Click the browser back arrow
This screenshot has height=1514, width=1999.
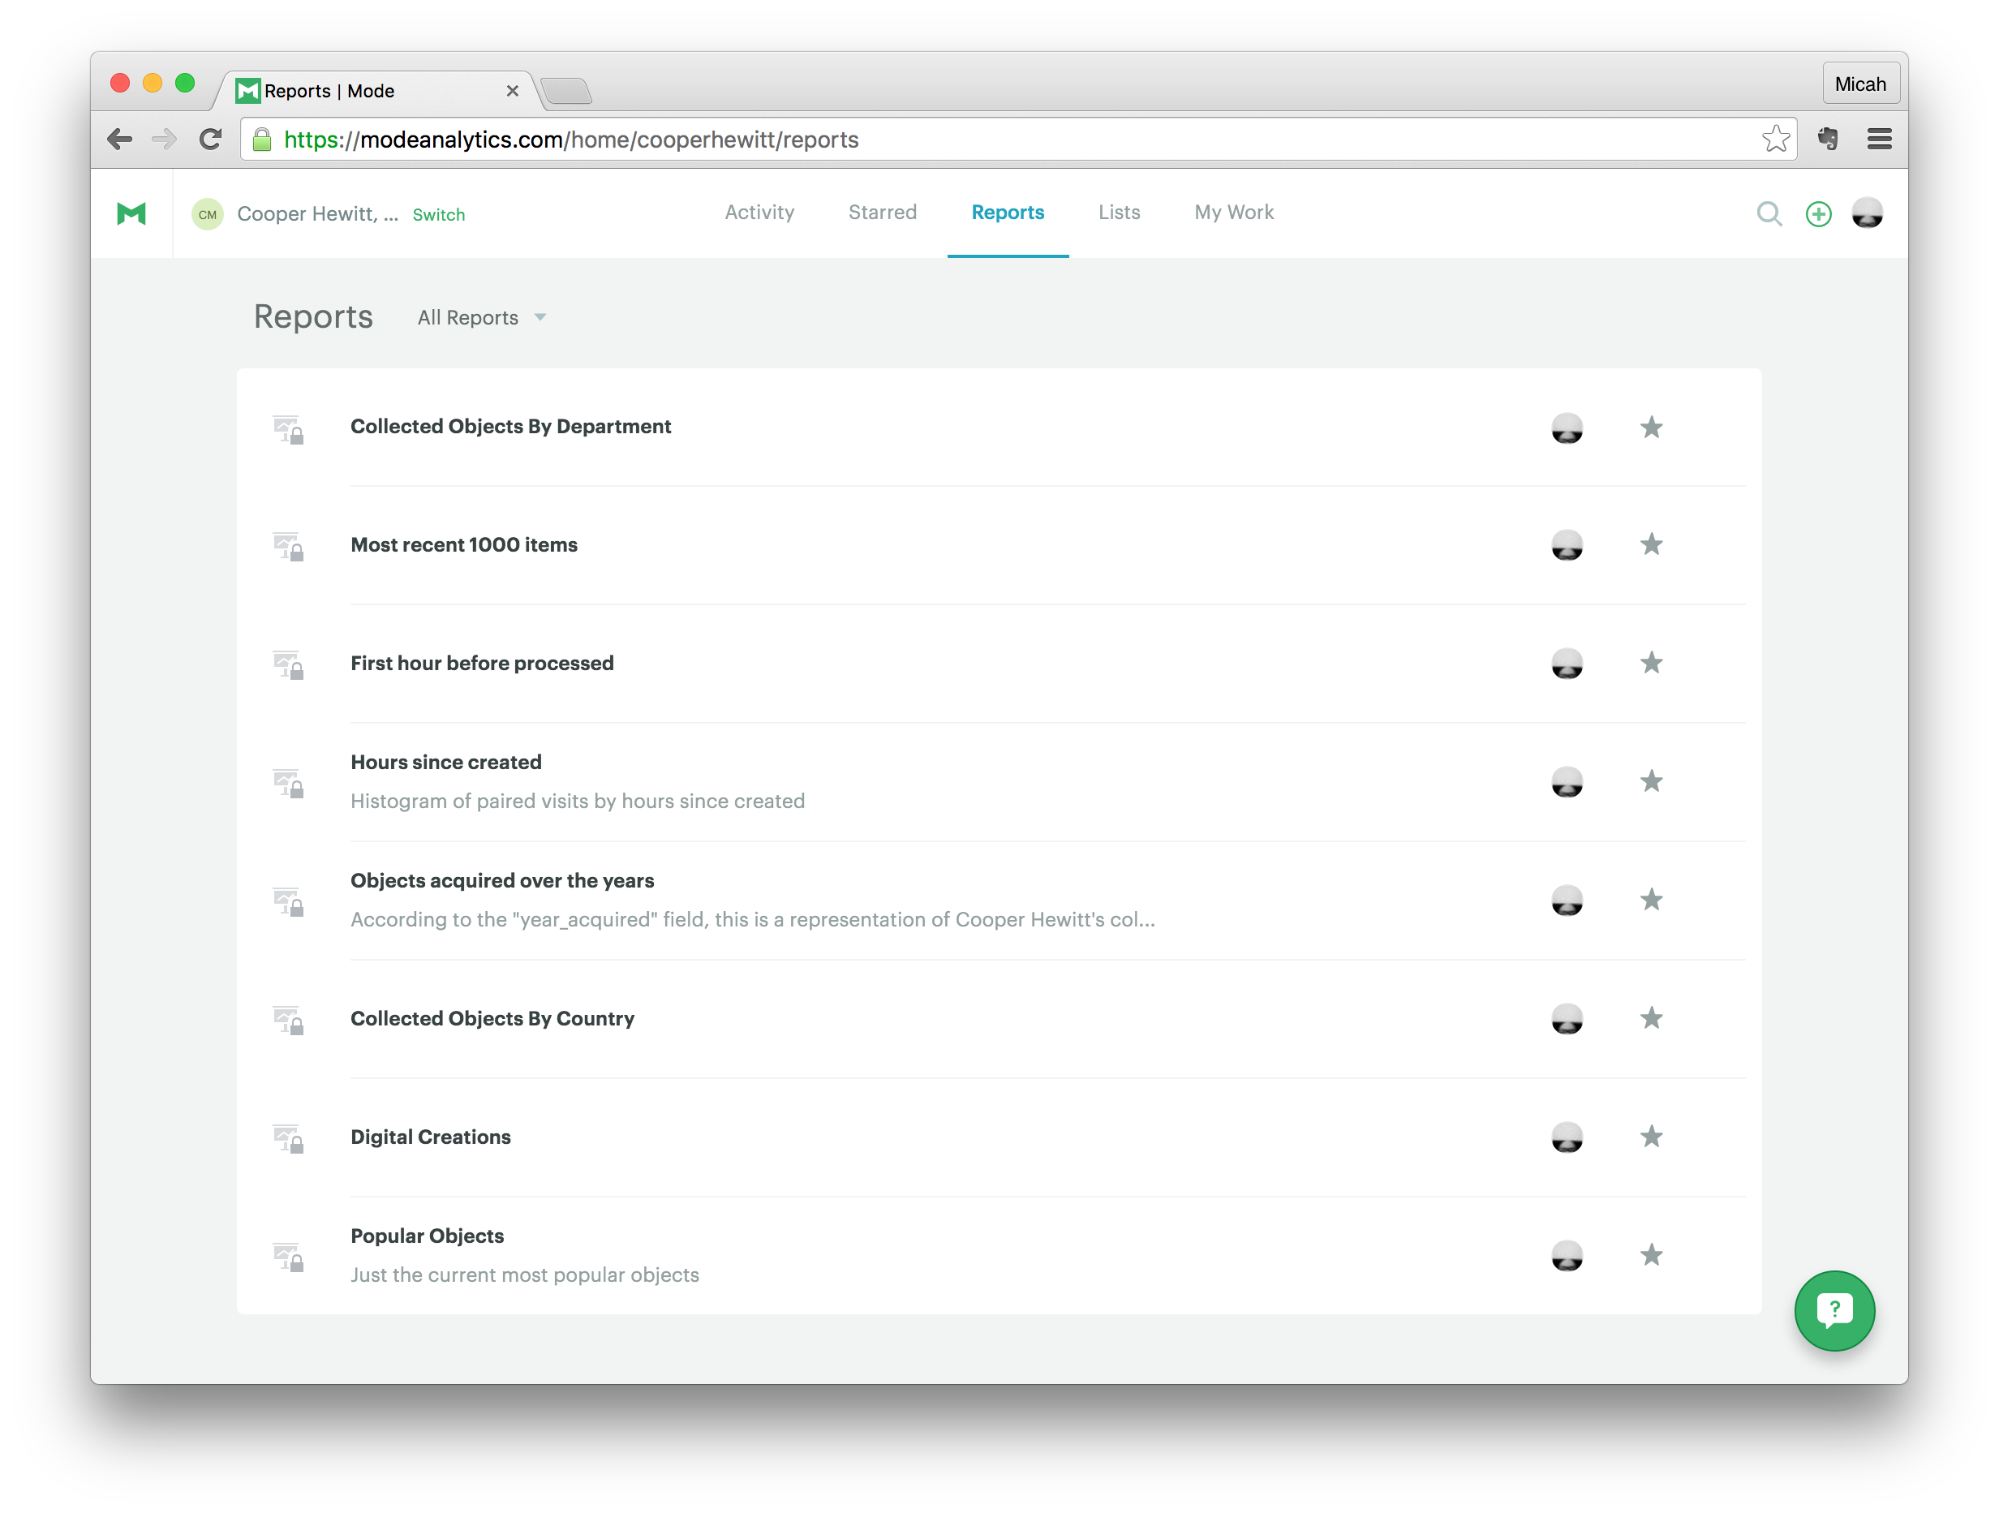pyautogui.click(x=120, y=139)
